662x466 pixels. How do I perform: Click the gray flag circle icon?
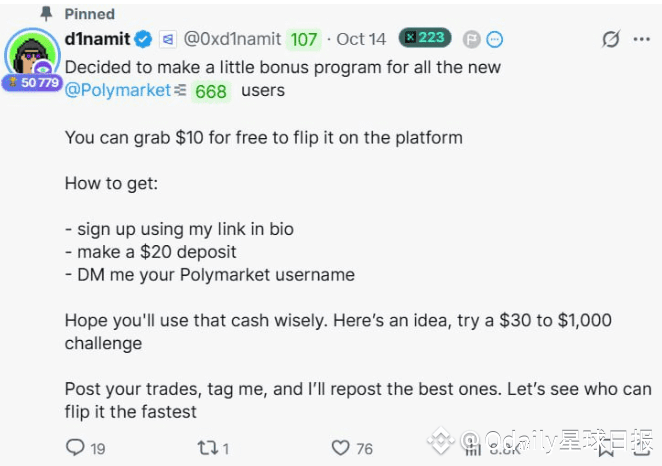point(472,40)
